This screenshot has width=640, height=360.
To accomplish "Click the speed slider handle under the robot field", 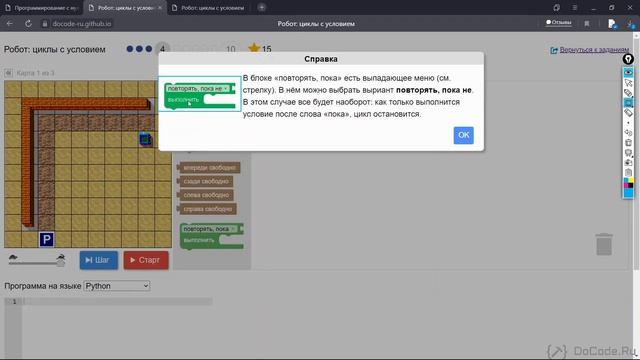I will [60, 263].
